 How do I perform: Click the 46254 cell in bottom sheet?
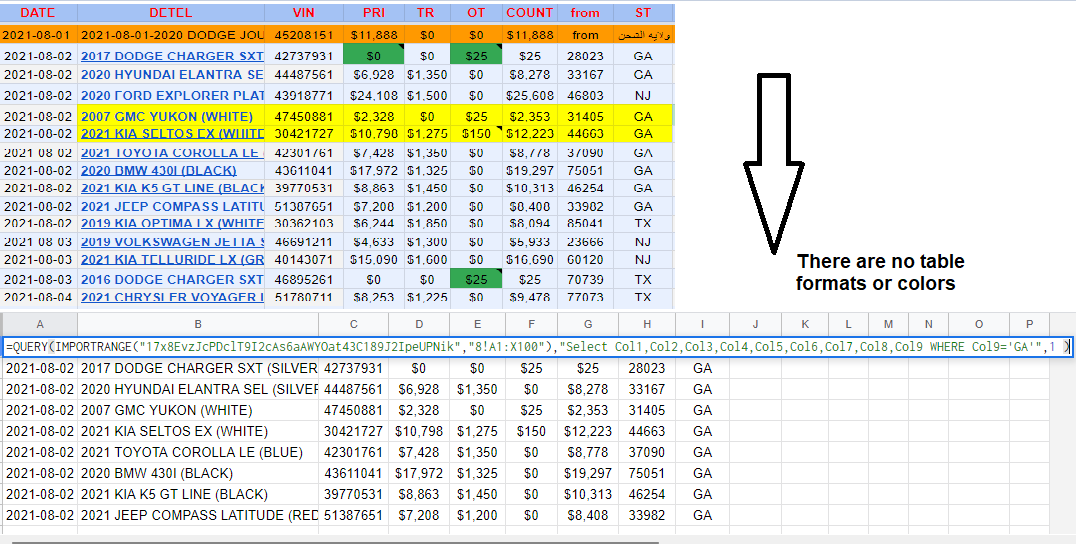coord(646,495)
